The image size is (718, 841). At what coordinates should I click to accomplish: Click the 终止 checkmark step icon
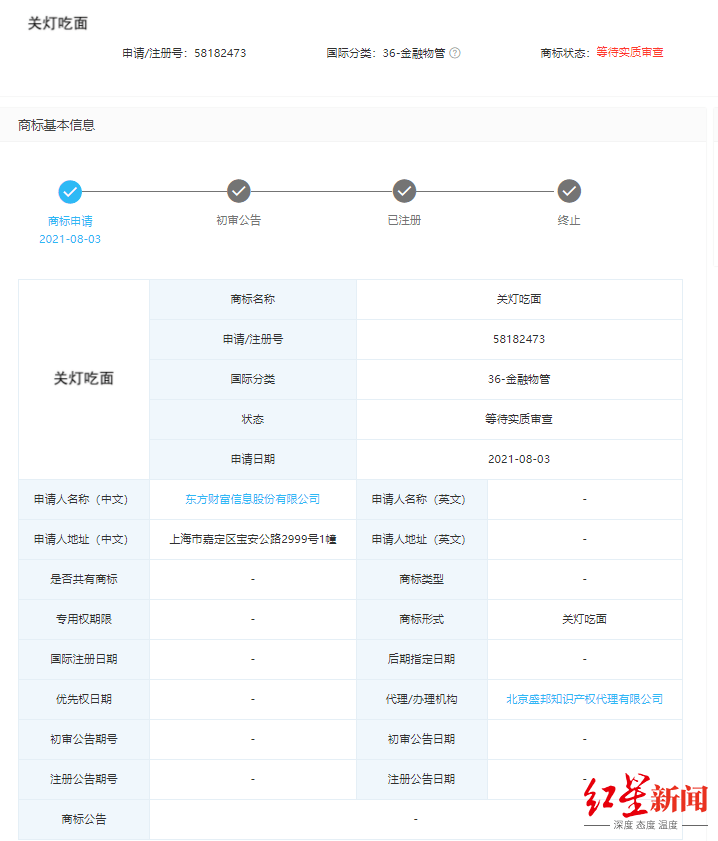(x=569, y=191)
